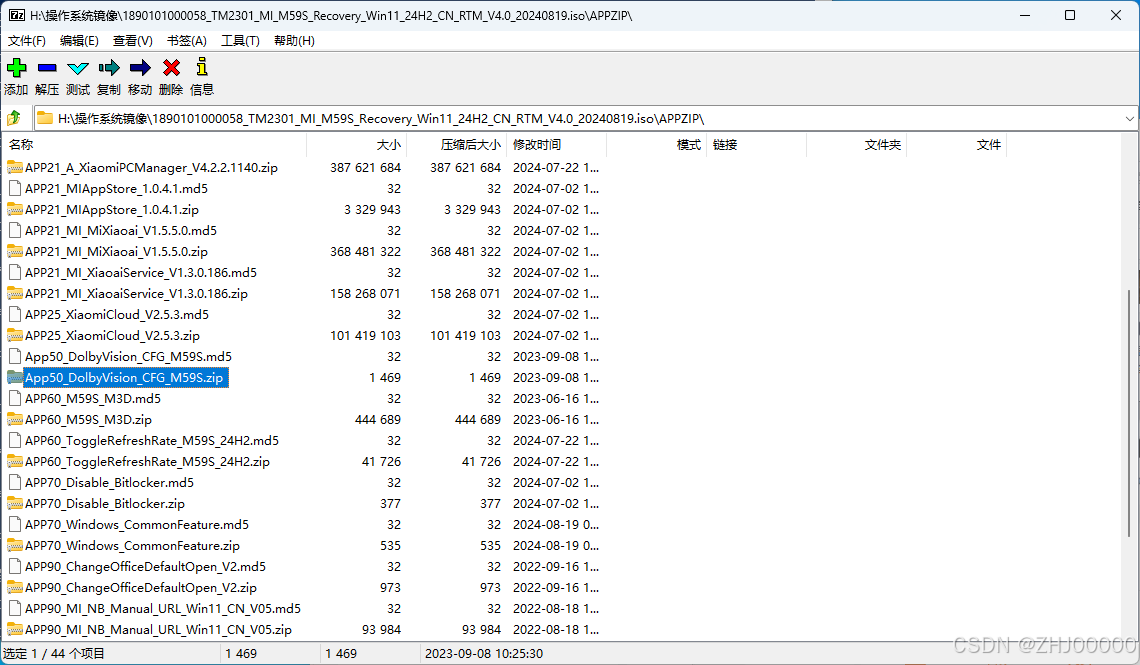The width and height of the screenshot is (1140, 665).
Task: Click archive icon of APP21_MIAppStore_1.0.4.1.zip
Action: [15, 209]
